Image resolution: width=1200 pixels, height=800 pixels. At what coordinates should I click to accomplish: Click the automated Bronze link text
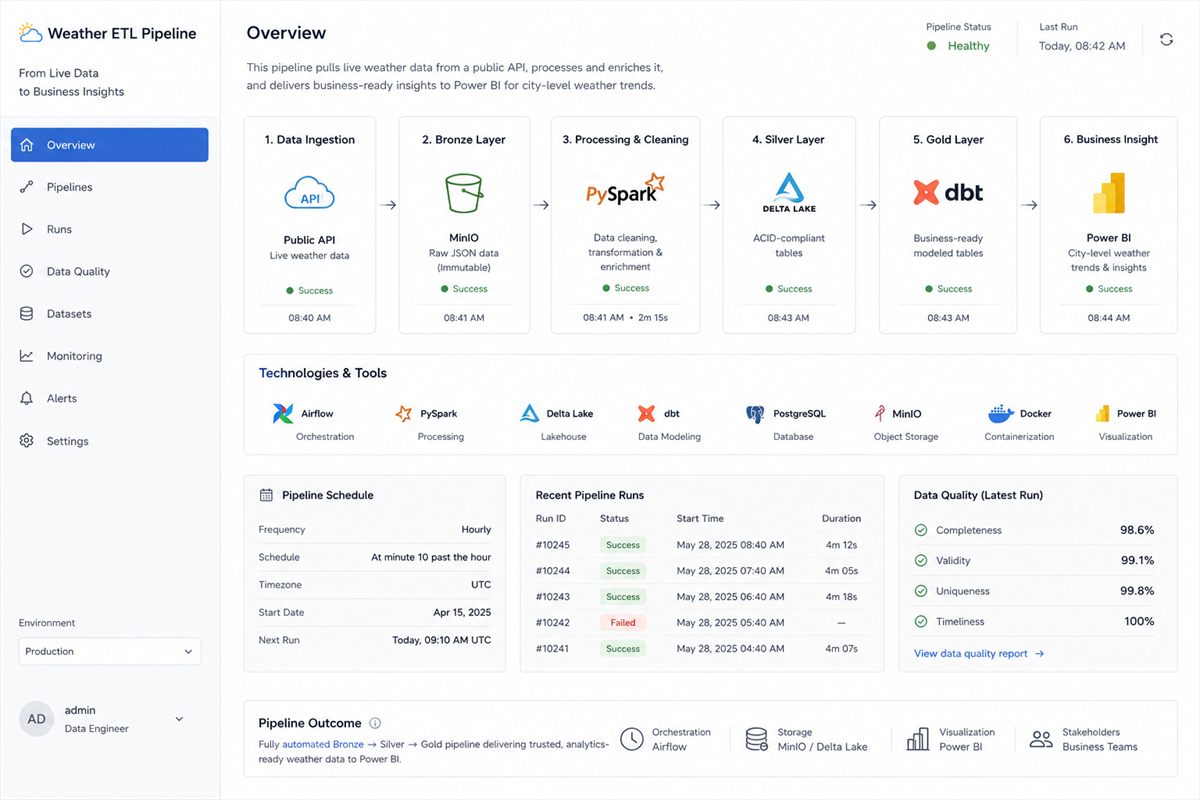tap(323, 744)
